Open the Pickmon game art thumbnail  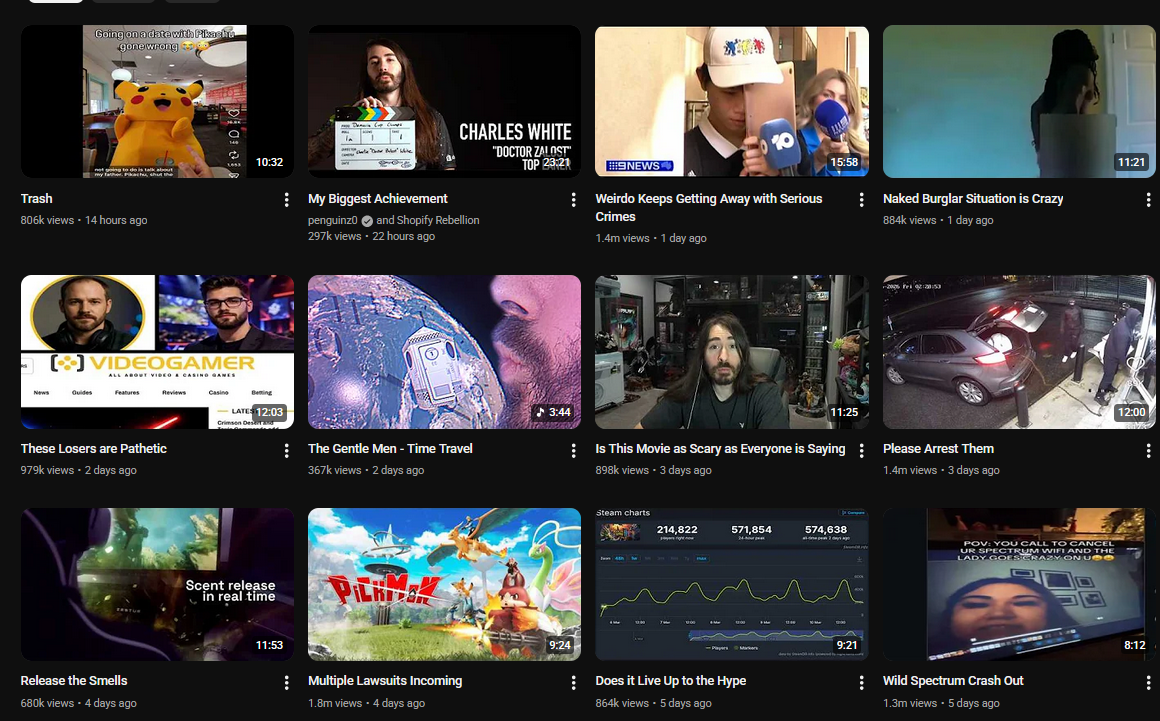444,584
